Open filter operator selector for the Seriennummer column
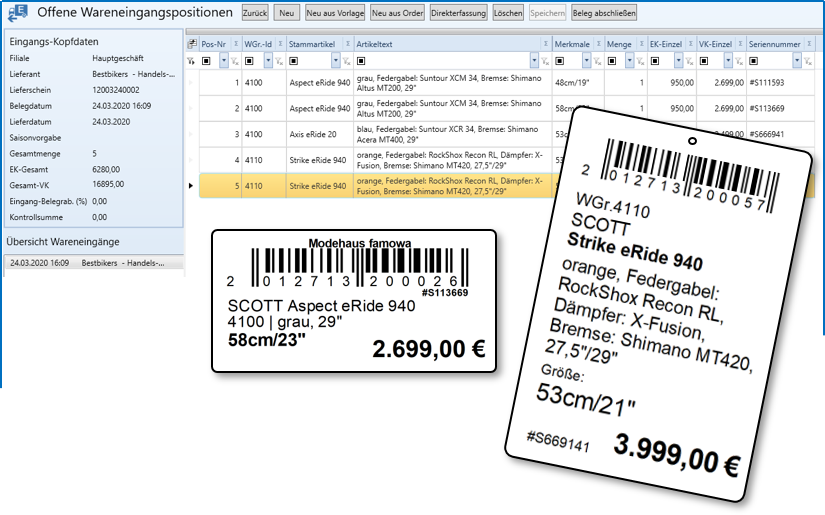Image resolution: width=825 pixels, height=515 pixels. coord(753,62)
